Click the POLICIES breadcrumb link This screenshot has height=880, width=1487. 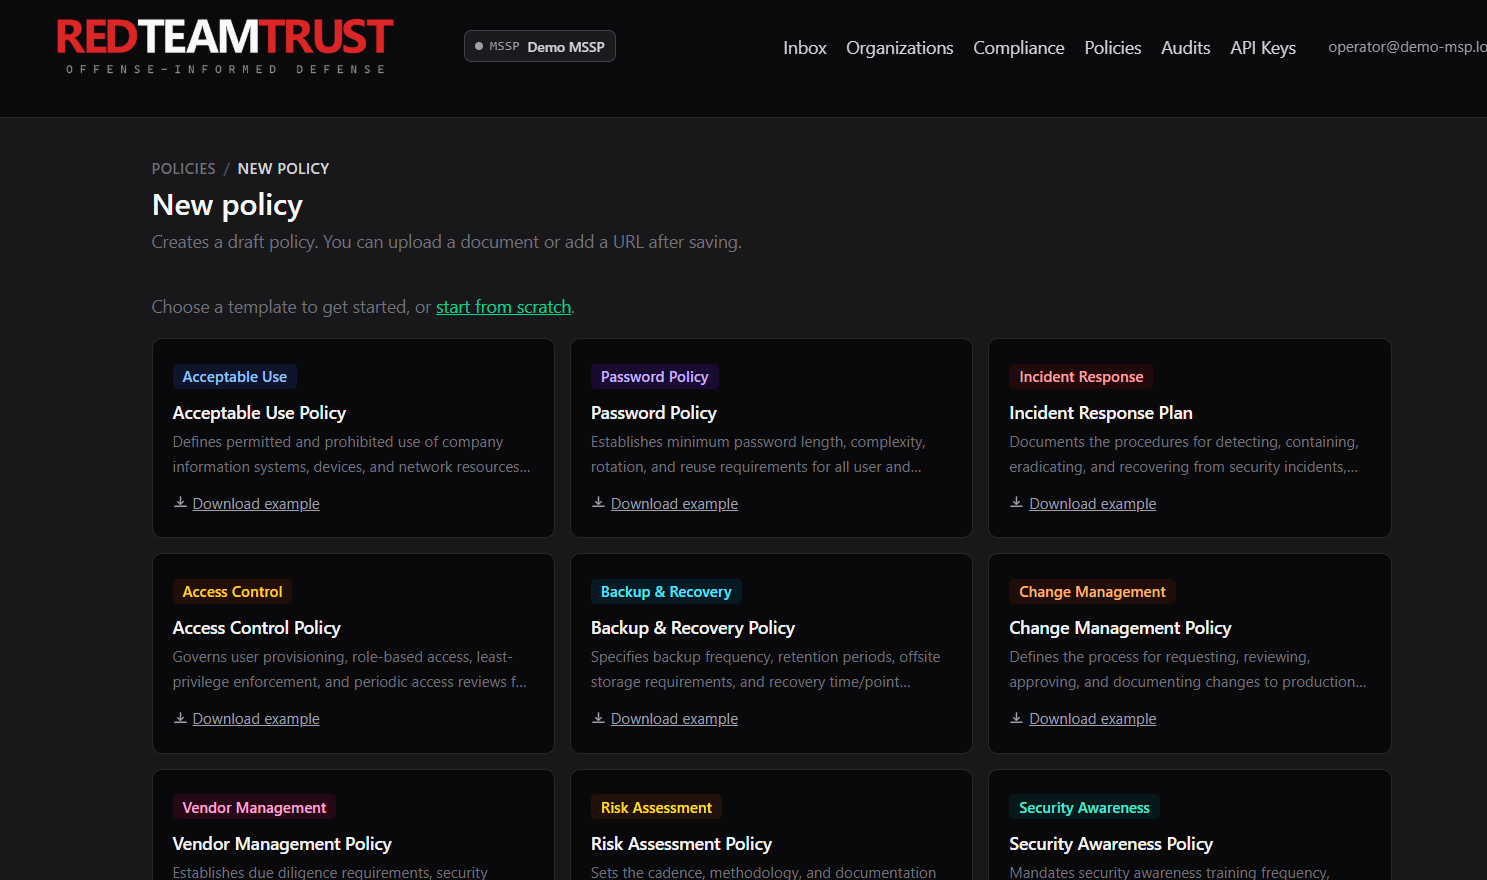tap(183, 169)
